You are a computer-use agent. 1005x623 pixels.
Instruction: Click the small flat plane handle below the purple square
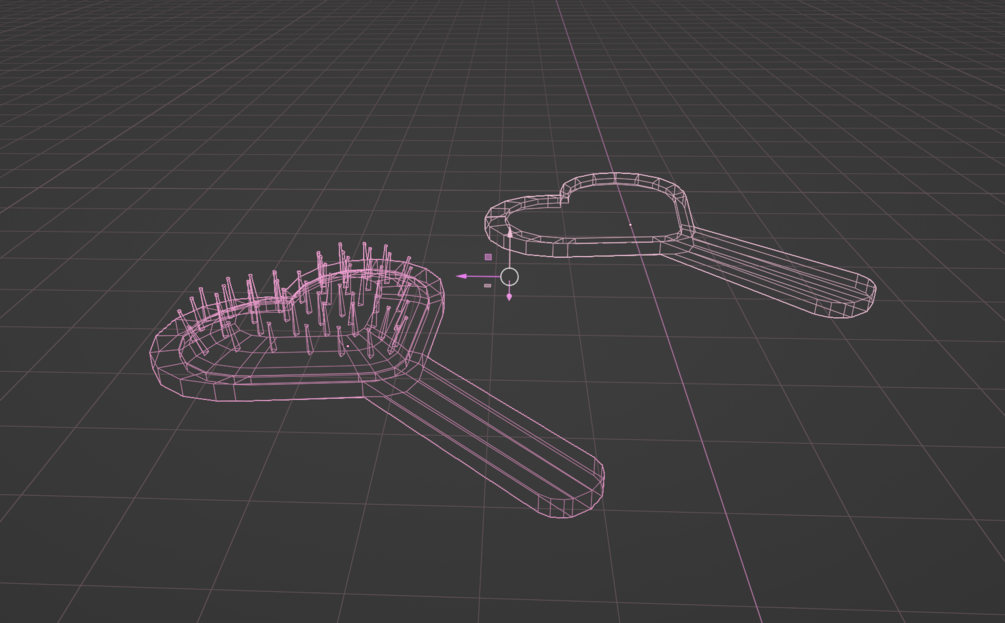click(x=488, y=286)
